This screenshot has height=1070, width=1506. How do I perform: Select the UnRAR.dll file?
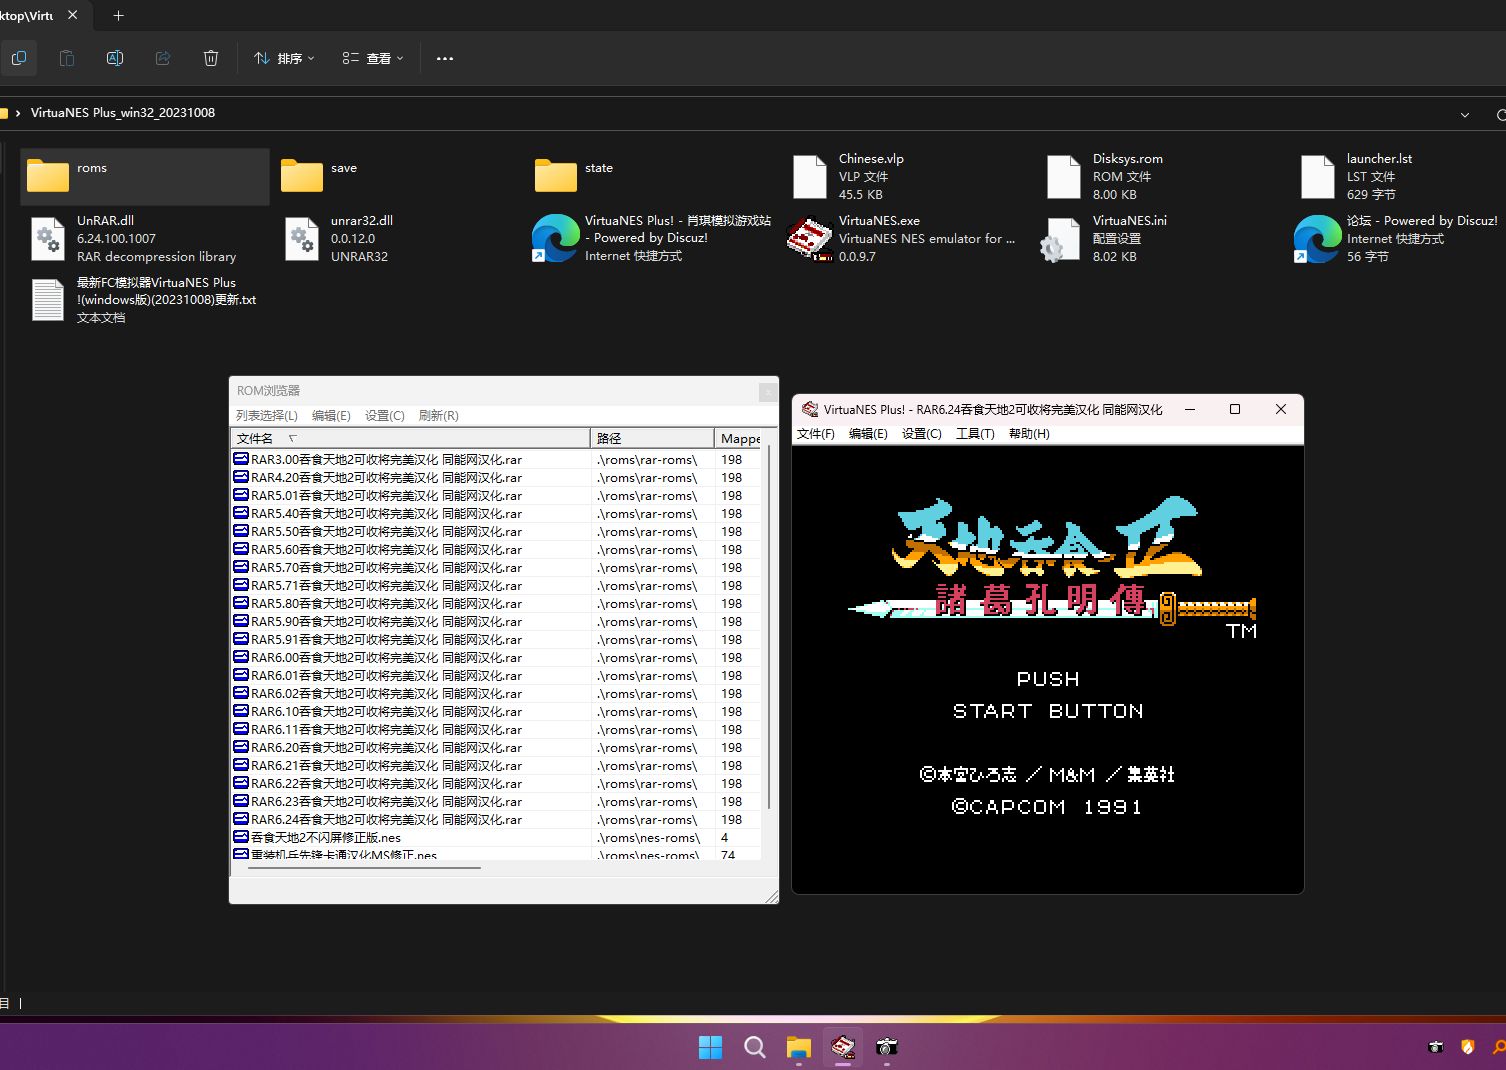click(x=145, y=239)
